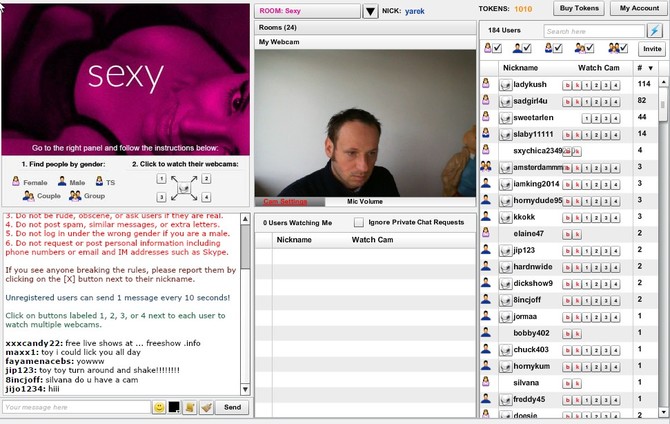Image resolution: width=670 pixels, height=424 pixels.
Task: Send the chat message
Action: [232, 407]
